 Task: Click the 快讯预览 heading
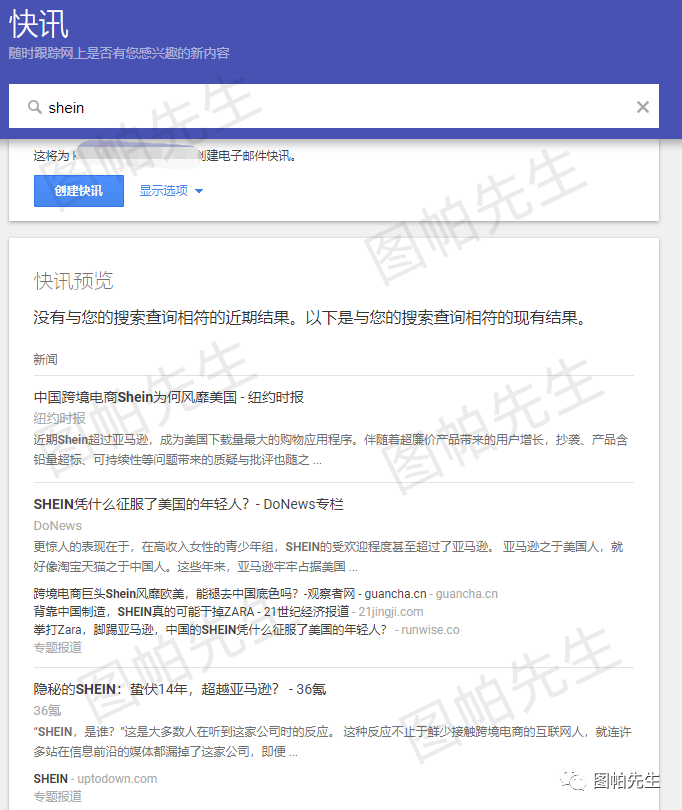tap(74, 279)
